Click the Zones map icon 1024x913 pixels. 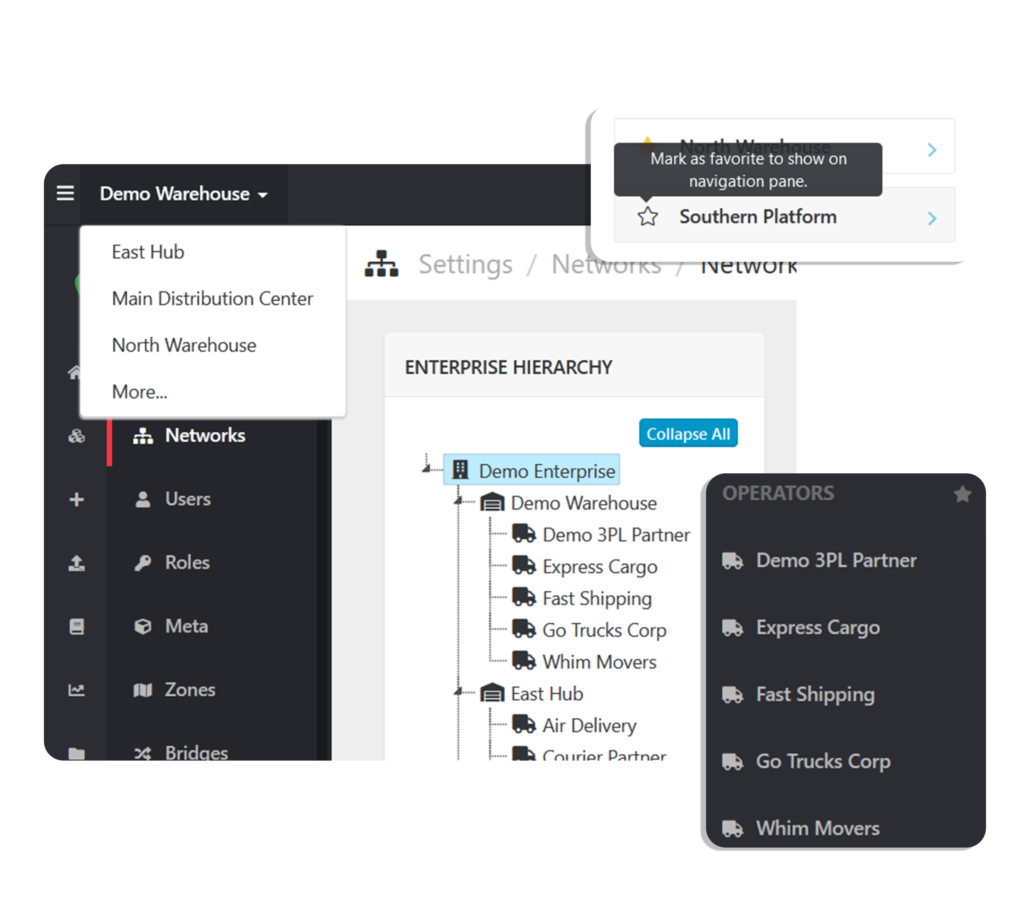(142, 690)
